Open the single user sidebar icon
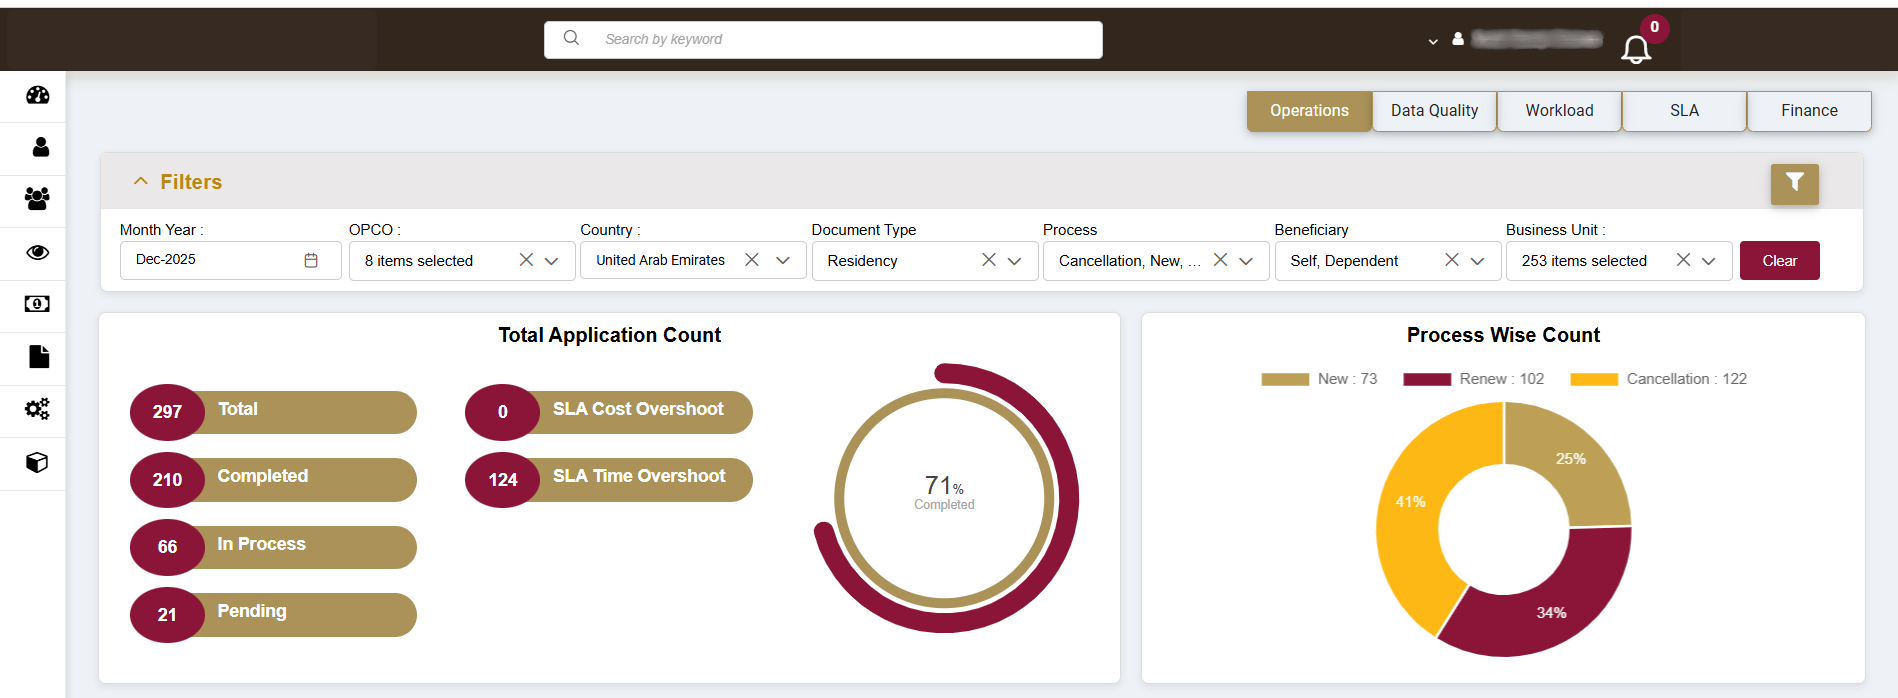The width and height of the screenshot is (1898, 698). pos(40,147)
